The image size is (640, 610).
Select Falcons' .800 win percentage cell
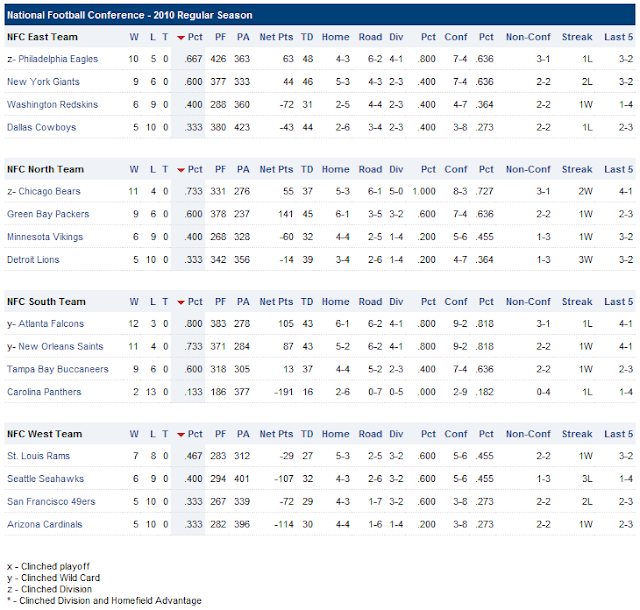click(193, 323)
